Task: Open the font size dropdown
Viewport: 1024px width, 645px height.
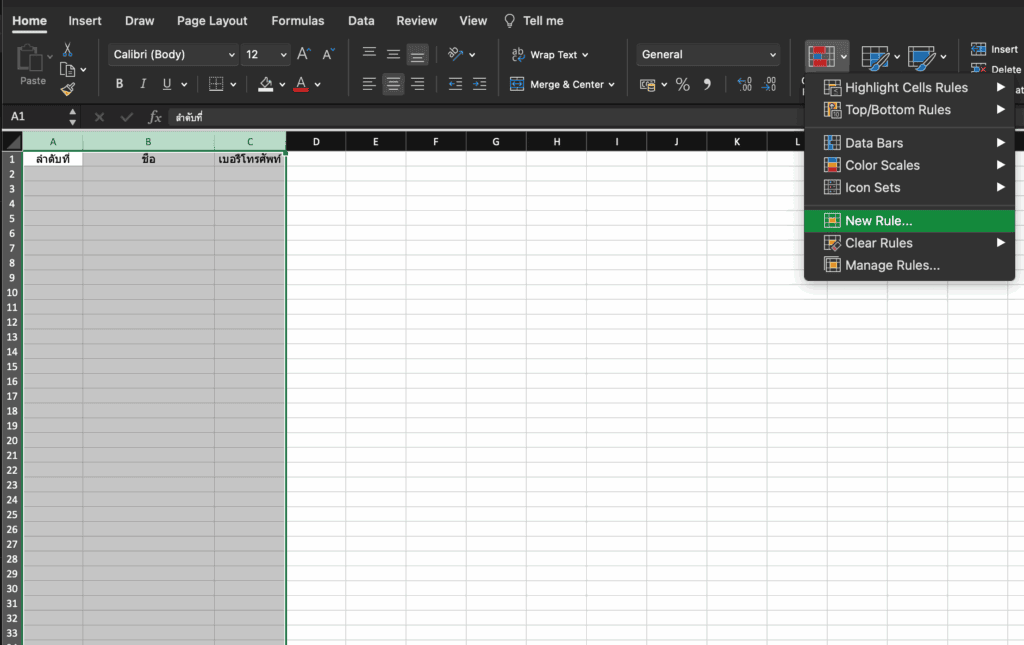Action: pos(284,54)
